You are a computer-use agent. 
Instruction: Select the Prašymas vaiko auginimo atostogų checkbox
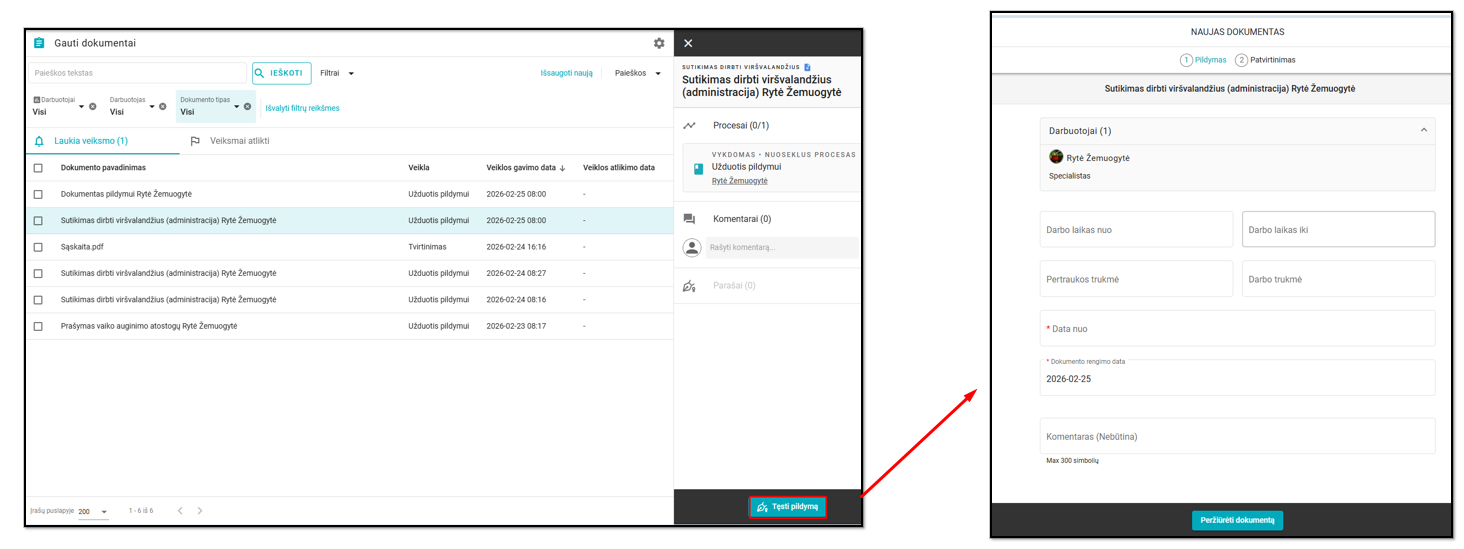pos(38,326)
